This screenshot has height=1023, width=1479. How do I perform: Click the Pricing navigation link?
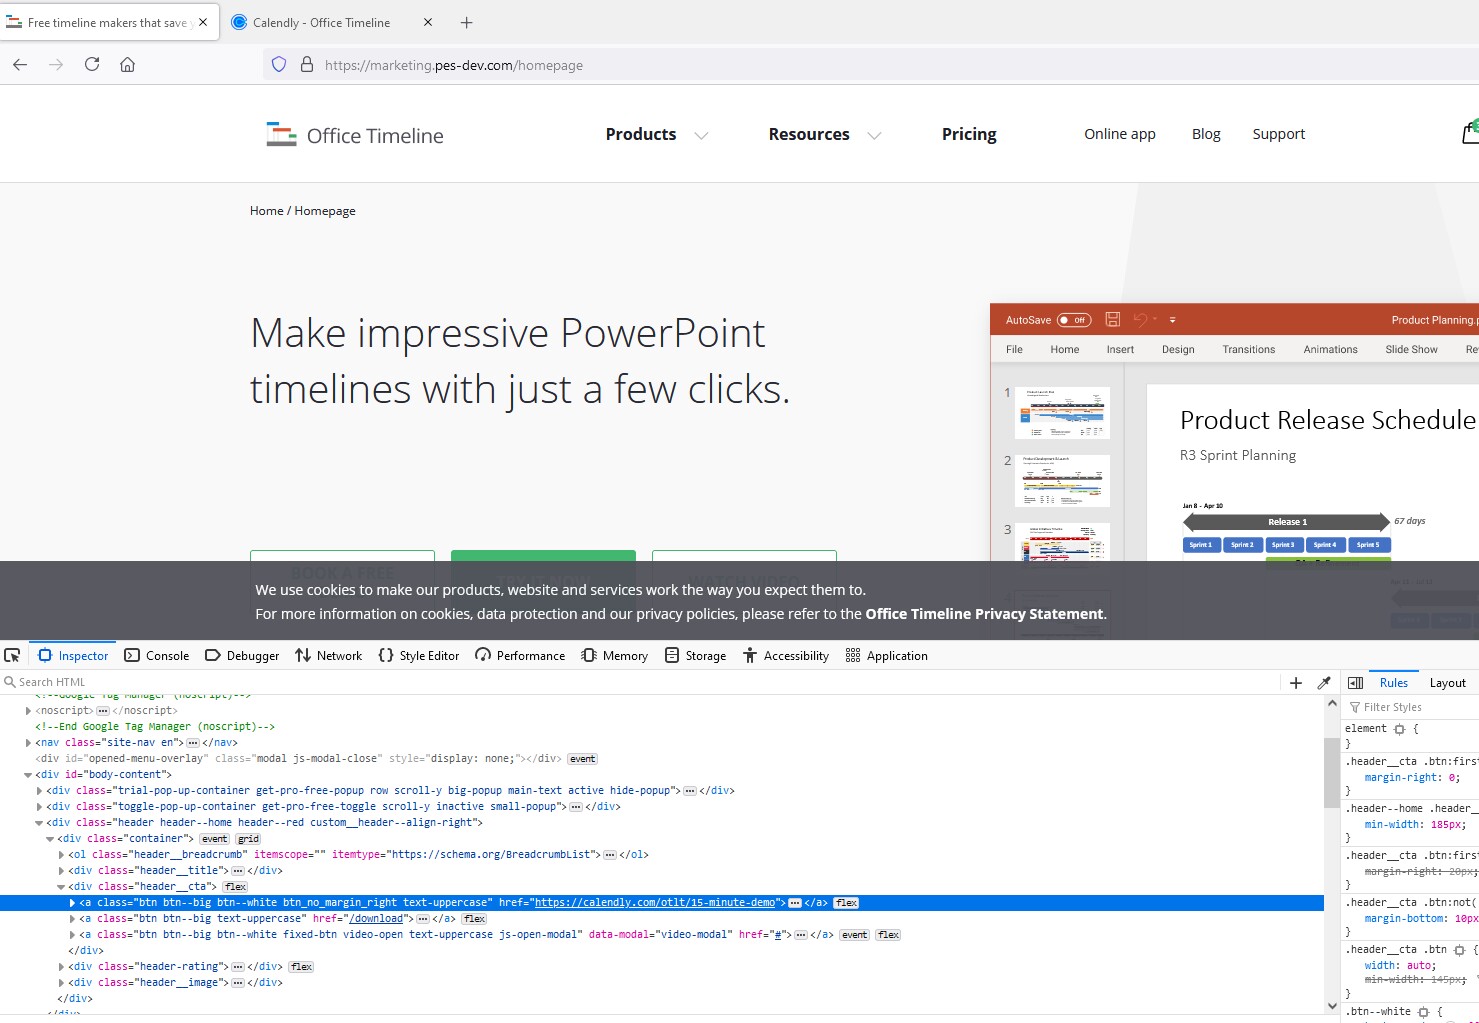point(968,134)
